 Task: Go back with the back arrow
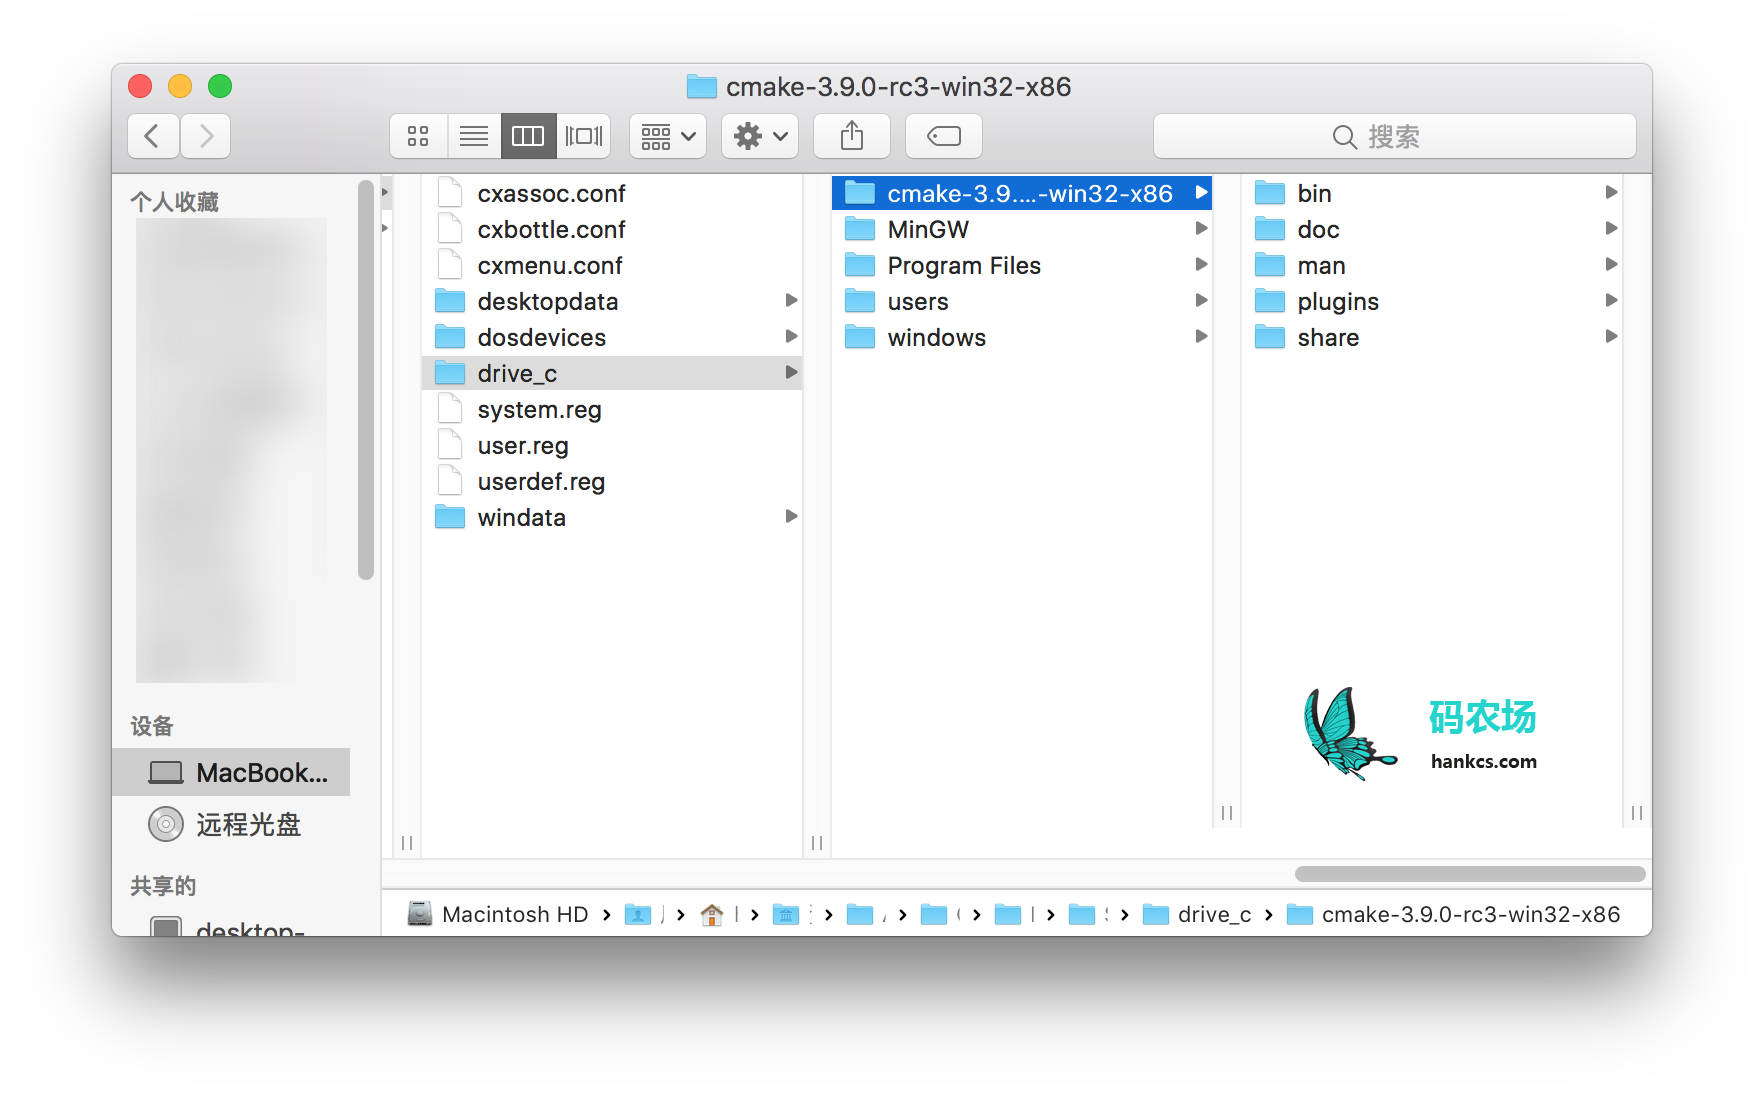pos(153,136)
